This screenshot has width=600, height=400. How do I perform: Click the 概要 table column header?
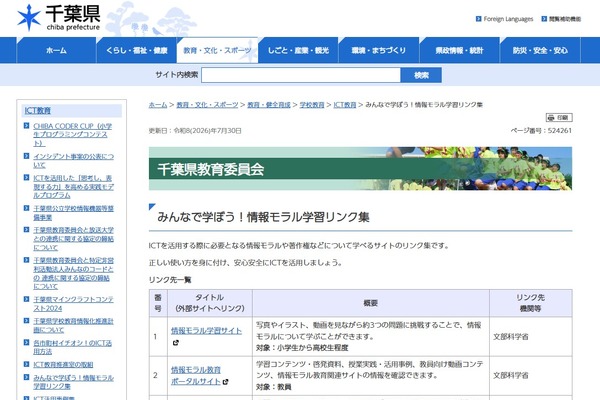[370, 303]
